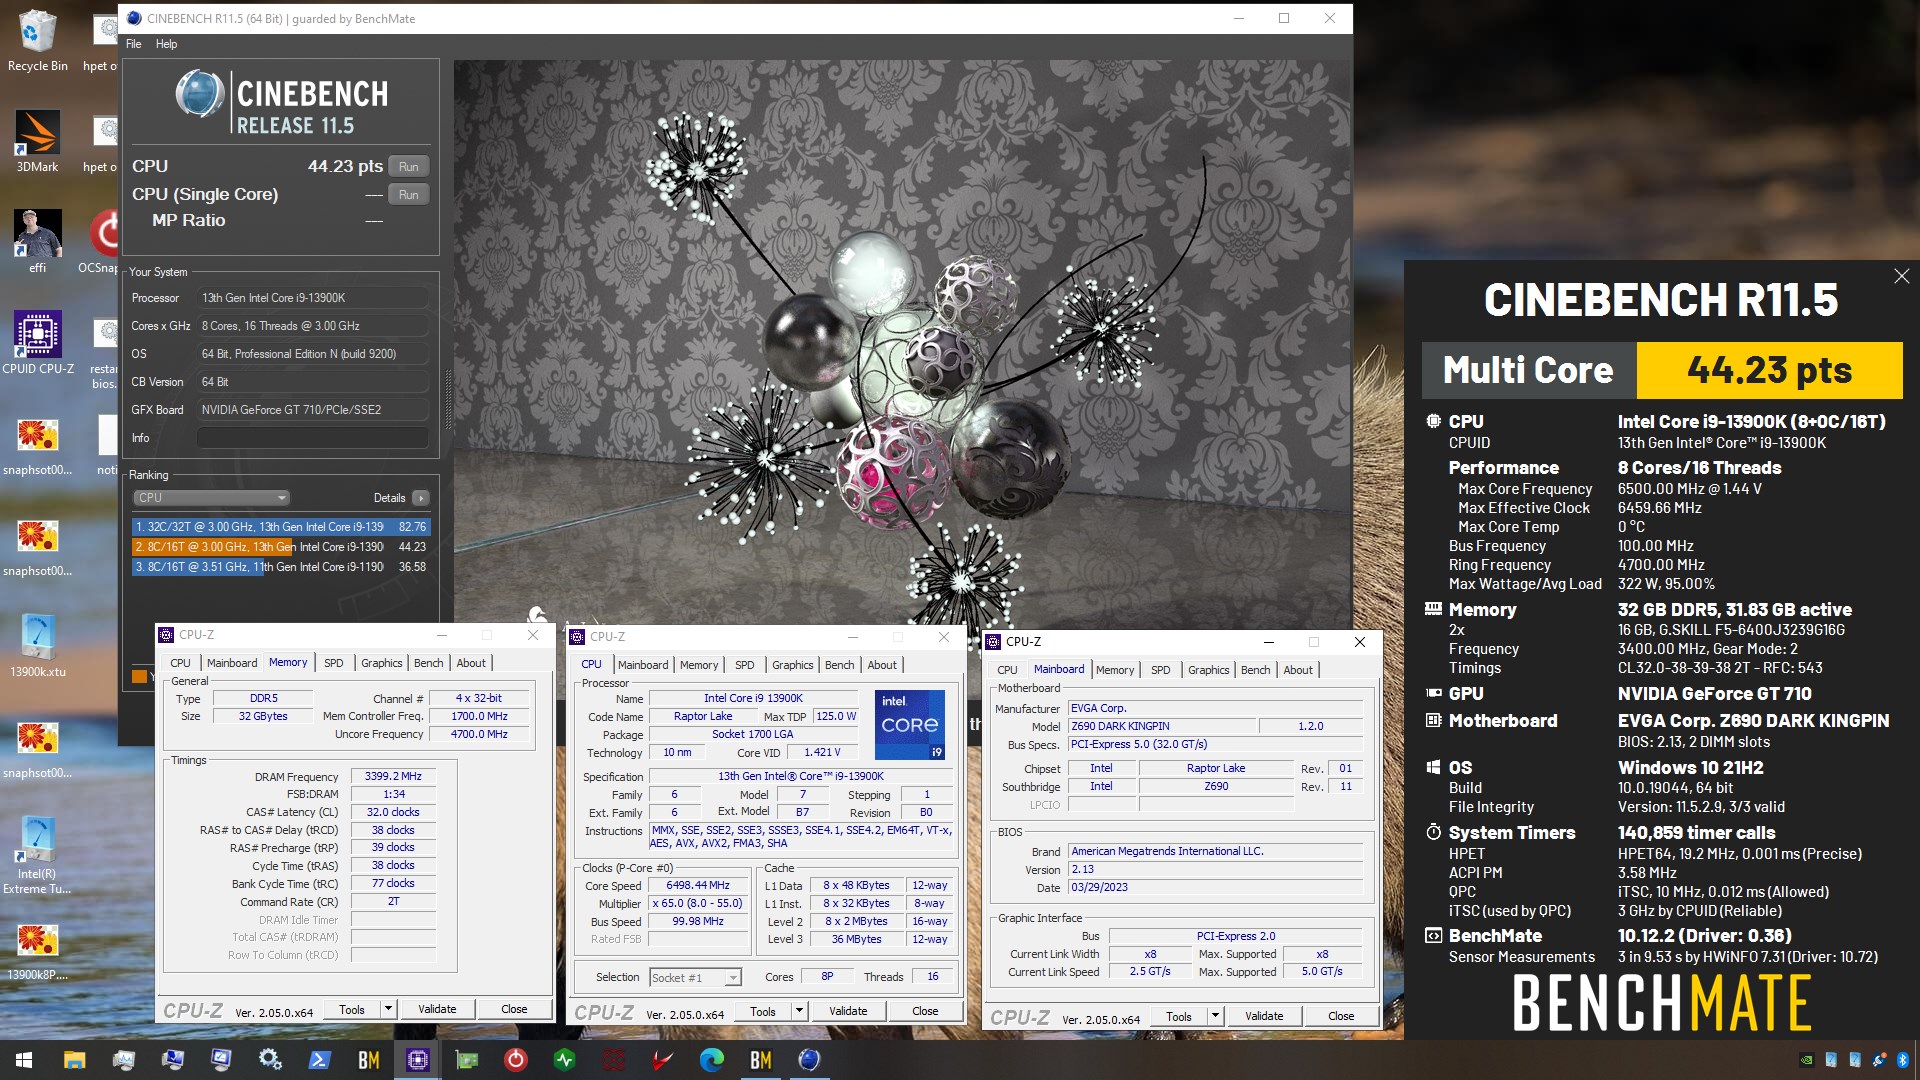1920x1080 pixels.
Task: Open Tools dropdown arrow in CPU-Z Memory window
Action: click(388, 1009)
